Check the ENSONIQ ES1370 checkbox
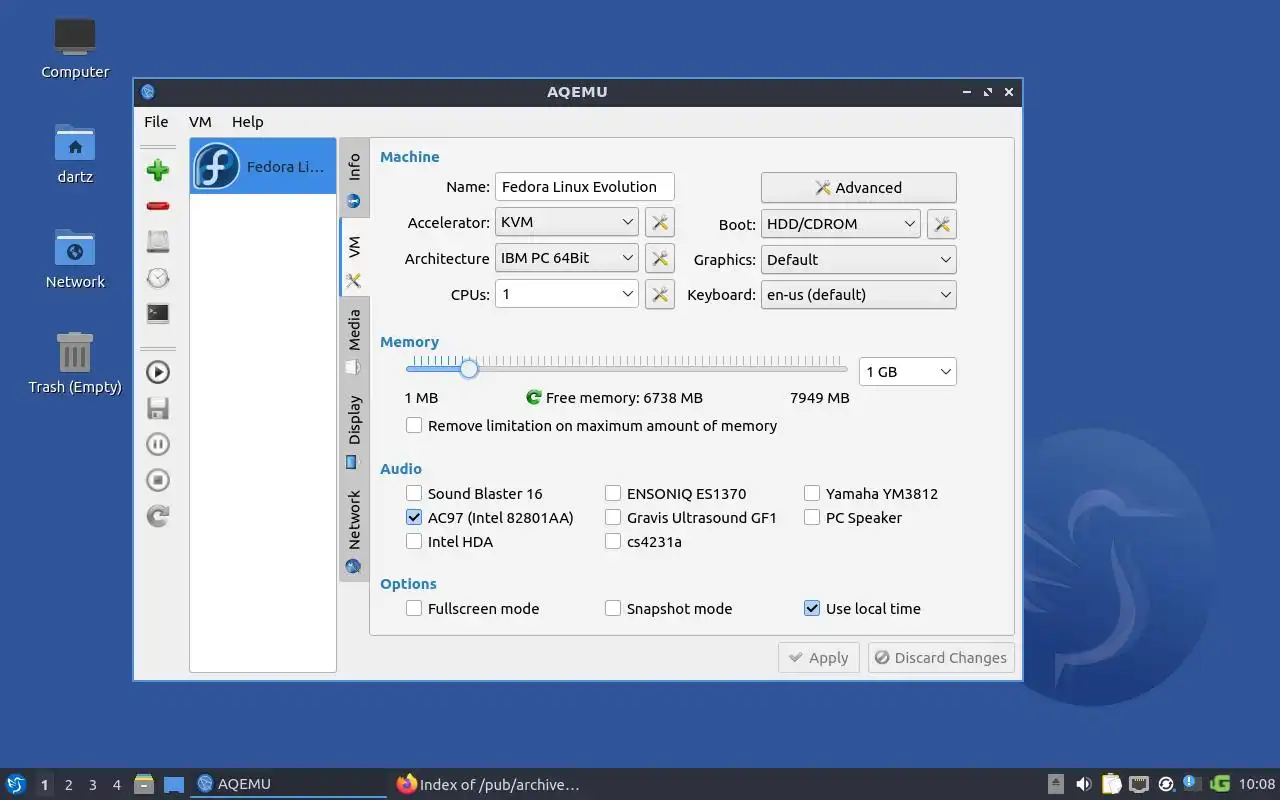Screen dimensions: 1280x800 pos(613,493)
